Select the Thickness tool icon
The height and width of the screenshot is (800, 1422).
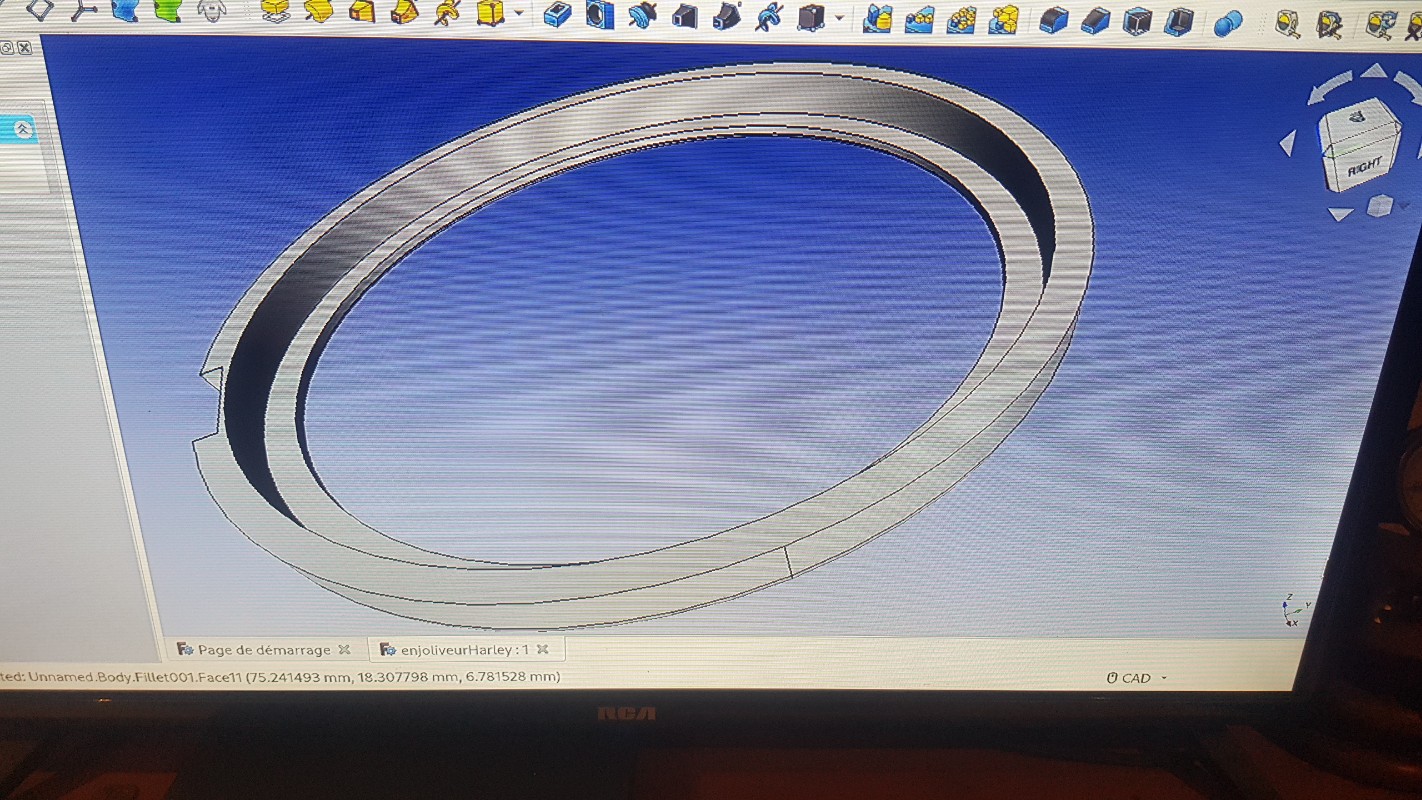tap(1180, 21)
